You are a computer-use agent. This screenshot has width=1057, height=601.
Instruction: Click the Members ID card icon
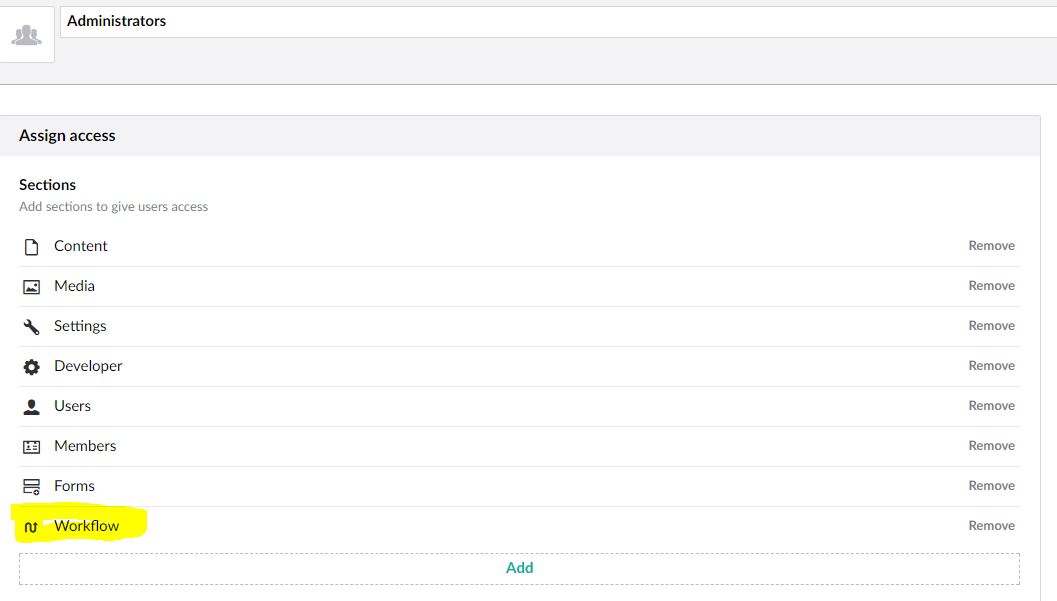coord(31,447)
